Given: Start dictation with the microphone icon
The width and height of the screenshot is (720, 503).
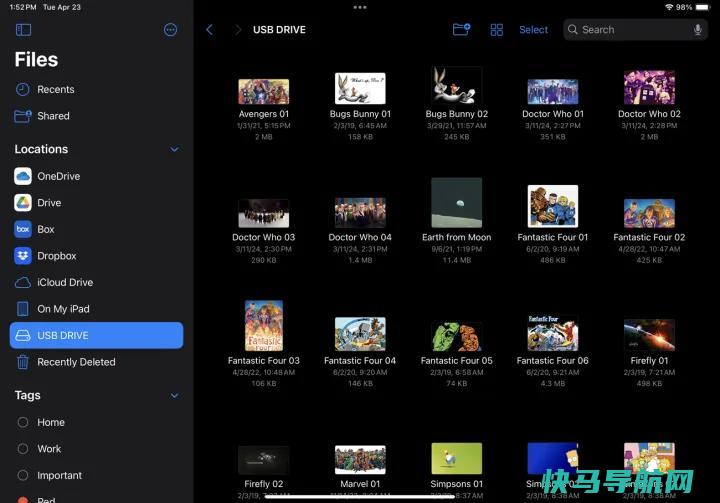Looking at the screenshot, I should click(697, 30).
